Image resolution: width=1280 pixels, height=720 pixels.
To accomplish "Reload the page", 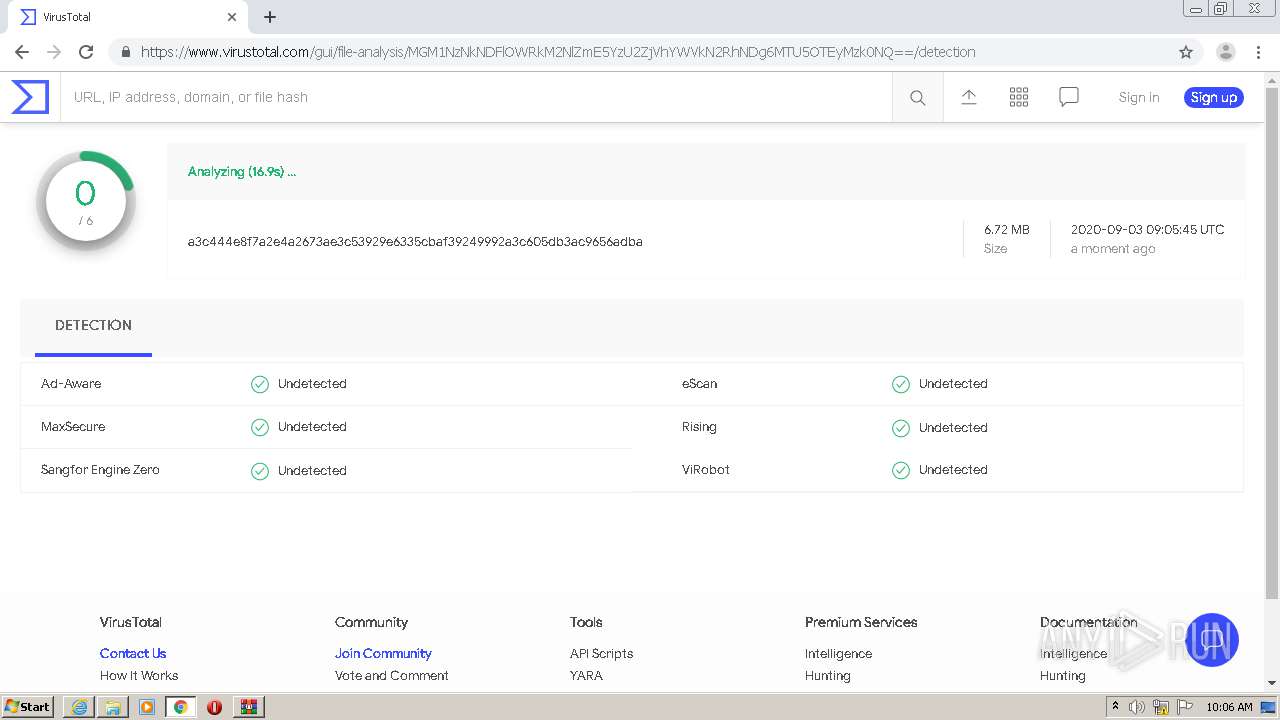I will pos(86,52).
